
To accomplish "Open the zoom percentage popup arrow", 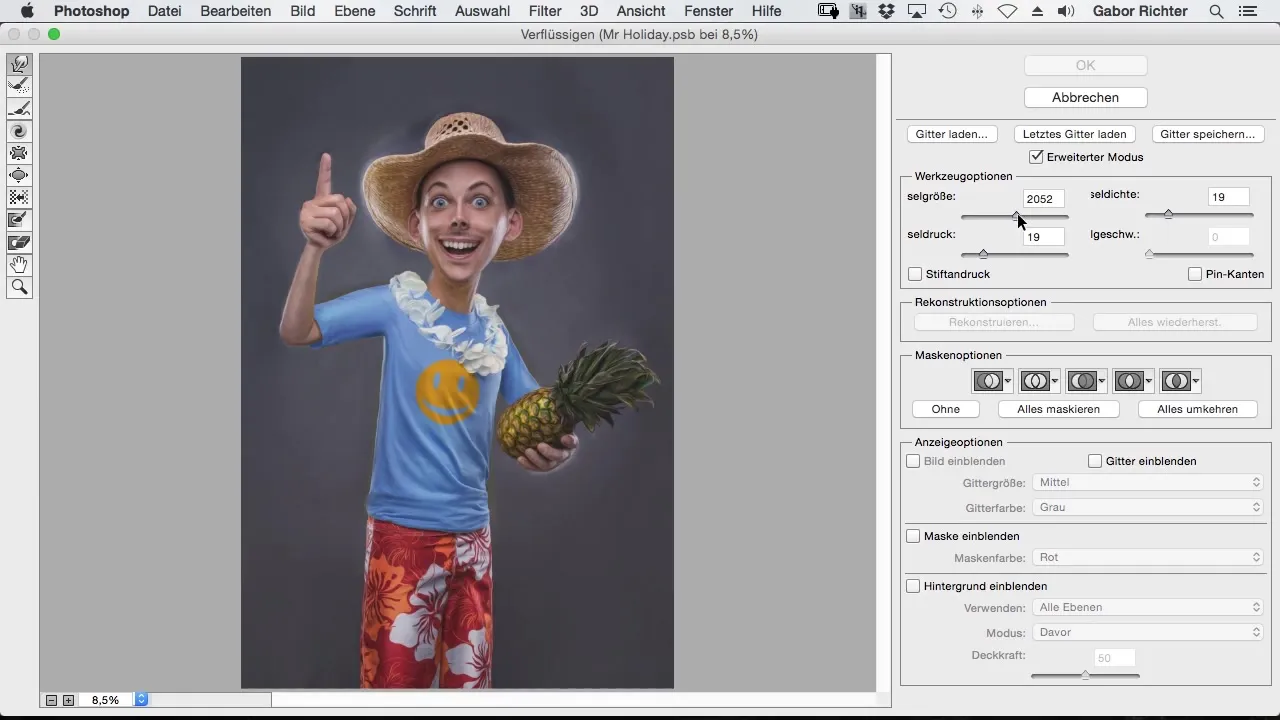I will 142,700.
